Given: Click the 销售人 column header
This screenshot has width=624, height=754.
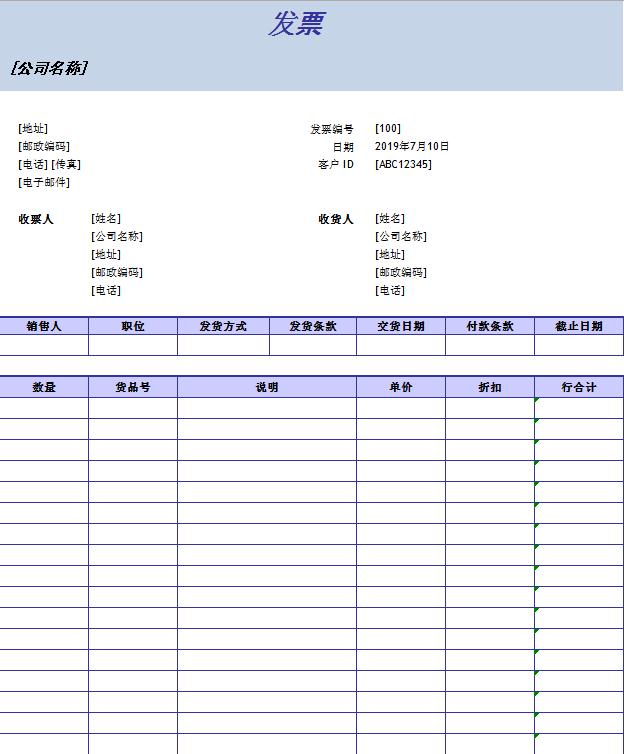Looking at the screenshot, I should [x=44, y=326].
